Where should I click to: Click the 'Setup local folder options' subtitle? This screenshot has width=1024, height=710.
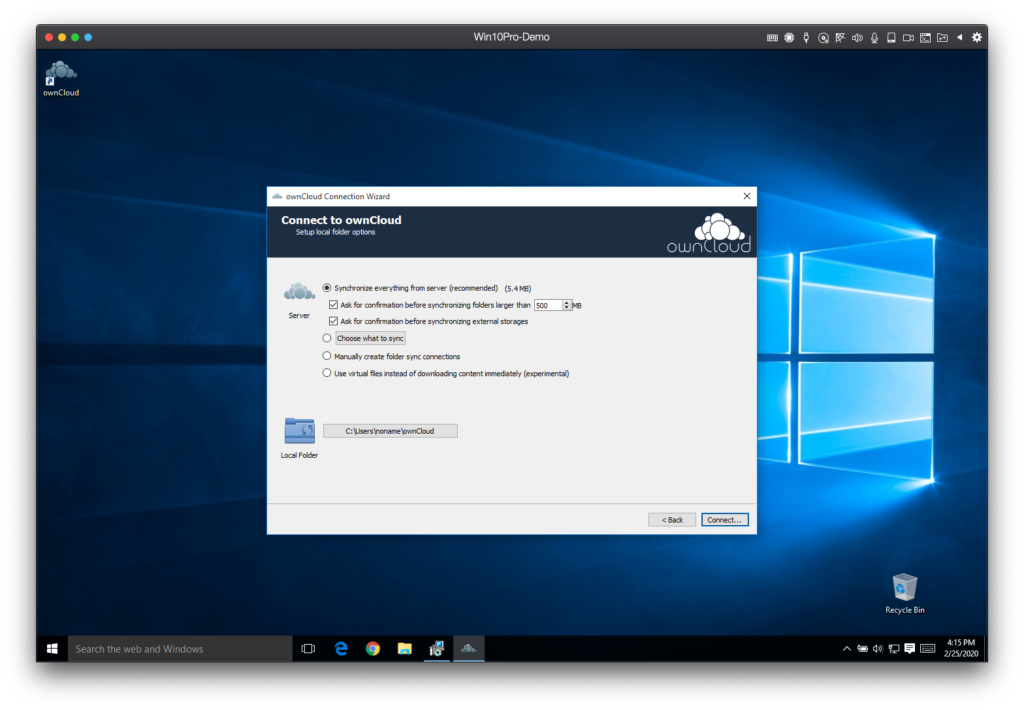[335, 232]
